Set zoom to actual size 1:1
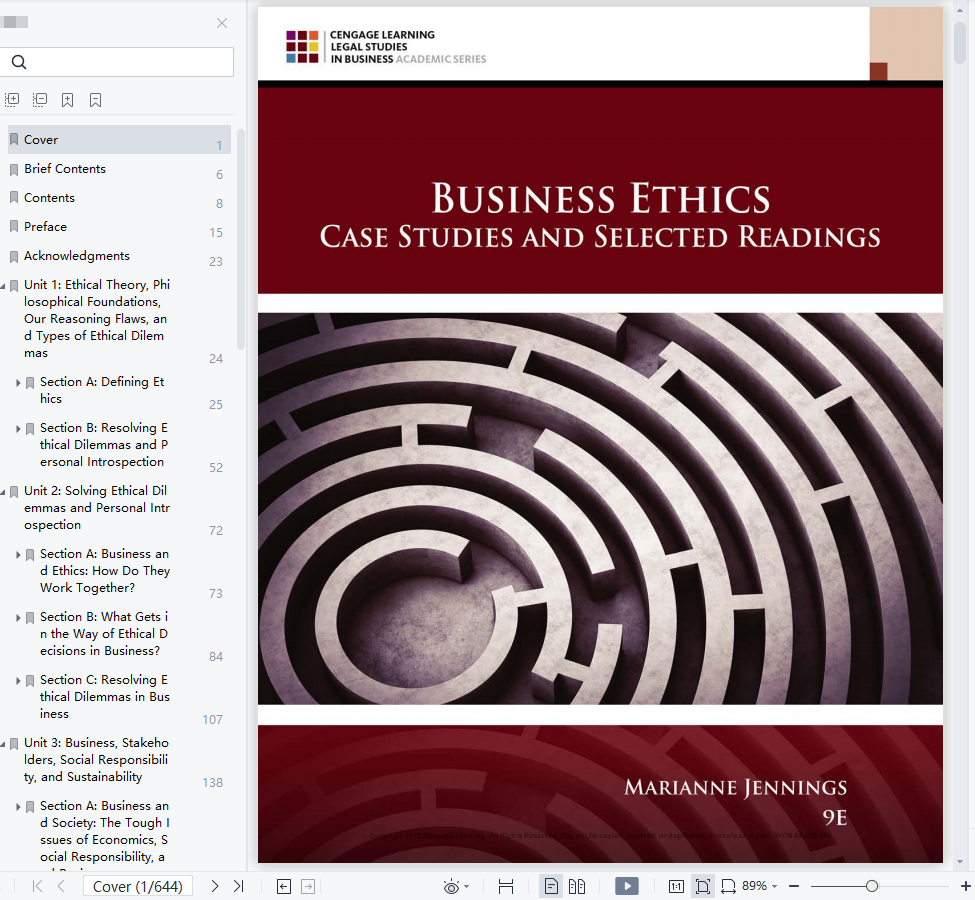Screen dimensions: 975x900 coord(677,886)
